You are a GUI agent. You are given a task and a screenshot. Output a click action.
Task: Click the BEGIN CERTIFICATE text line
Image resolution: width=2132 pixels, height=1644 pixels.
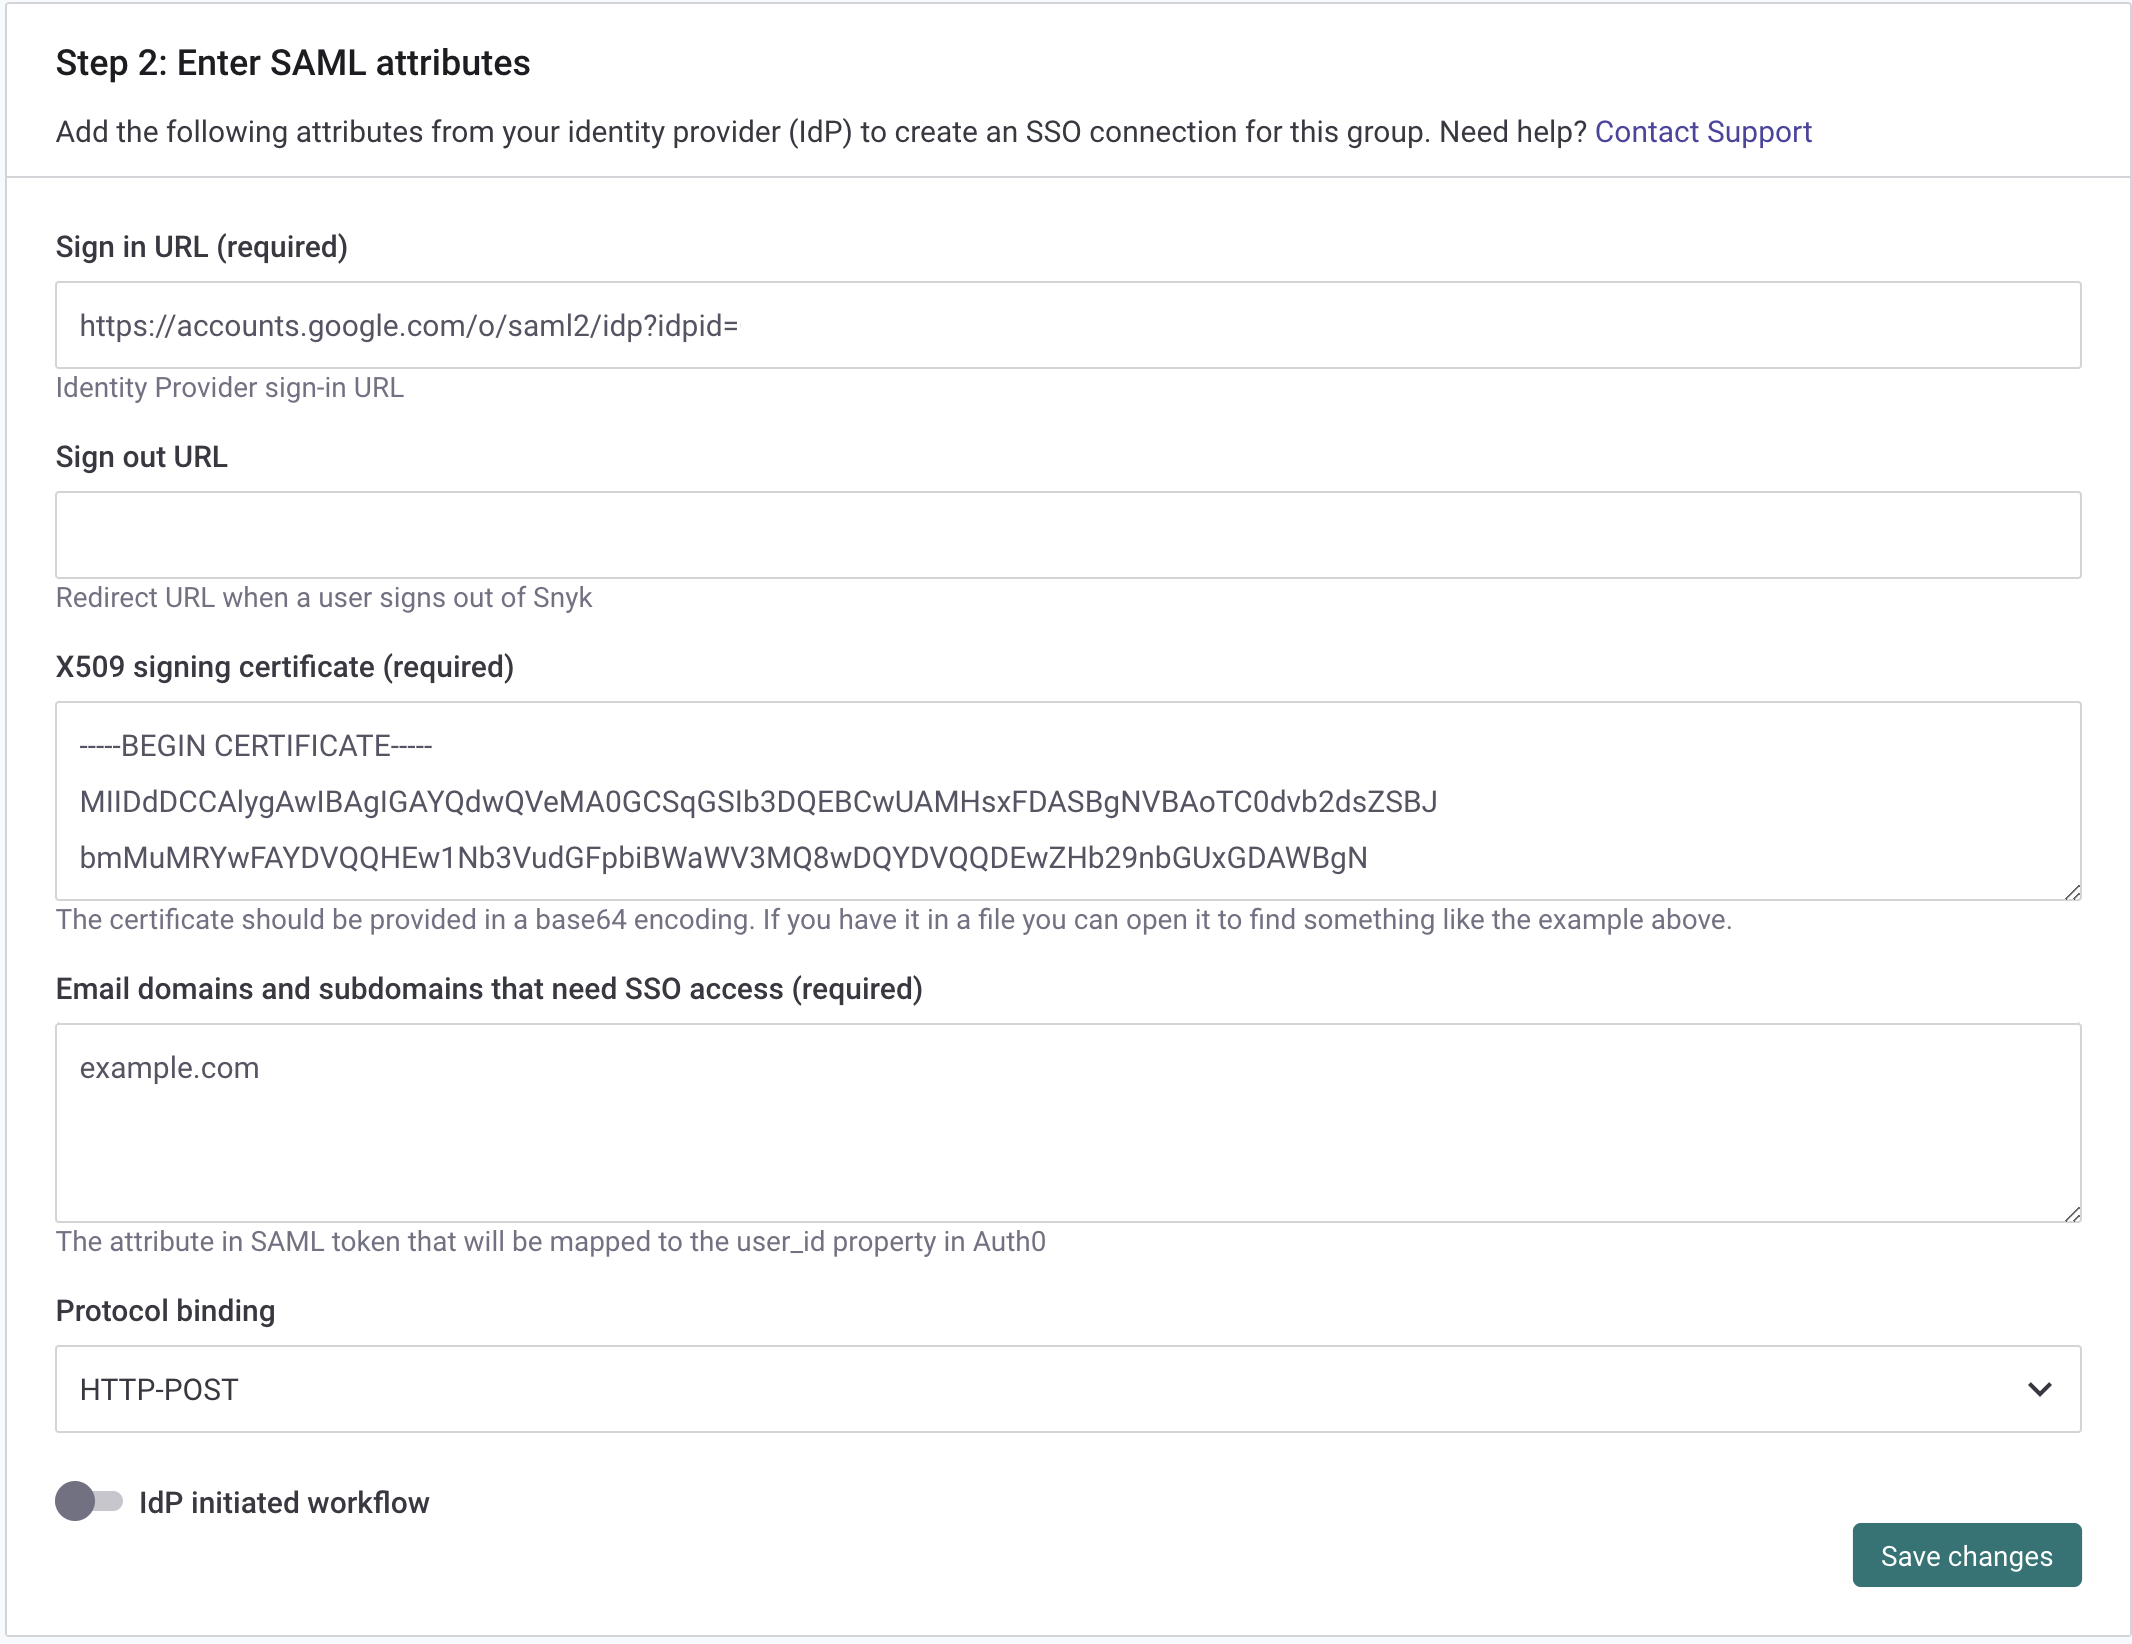(256, 744)
